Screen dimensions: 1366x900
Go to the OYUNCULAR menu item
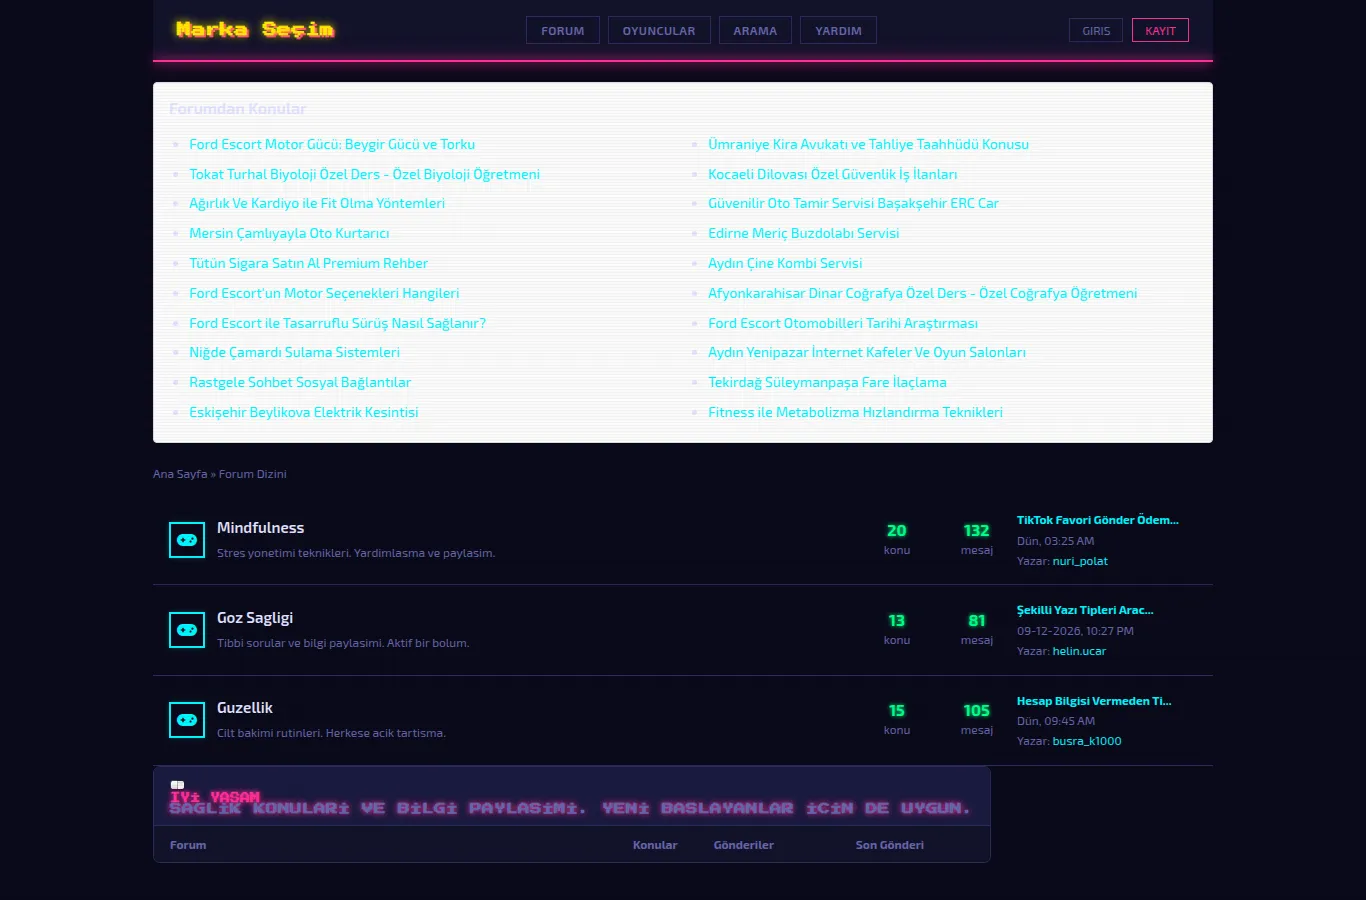(x=659, y=31)
